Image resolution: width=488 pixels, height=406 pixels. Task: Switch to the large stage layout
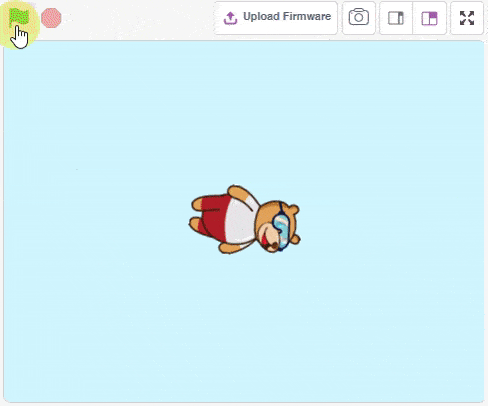(429, 18)
